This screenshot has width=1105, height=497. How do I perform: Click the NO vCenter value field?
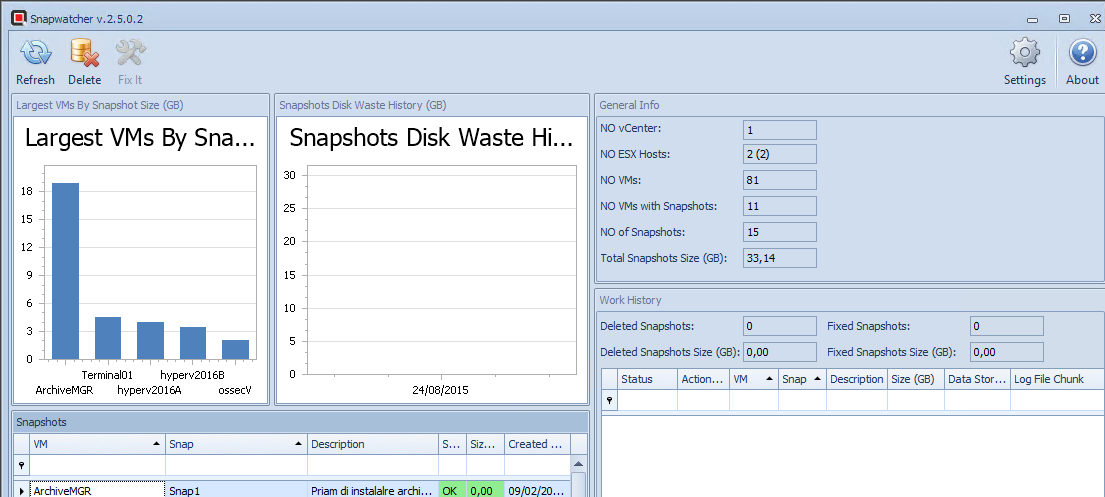780,130
